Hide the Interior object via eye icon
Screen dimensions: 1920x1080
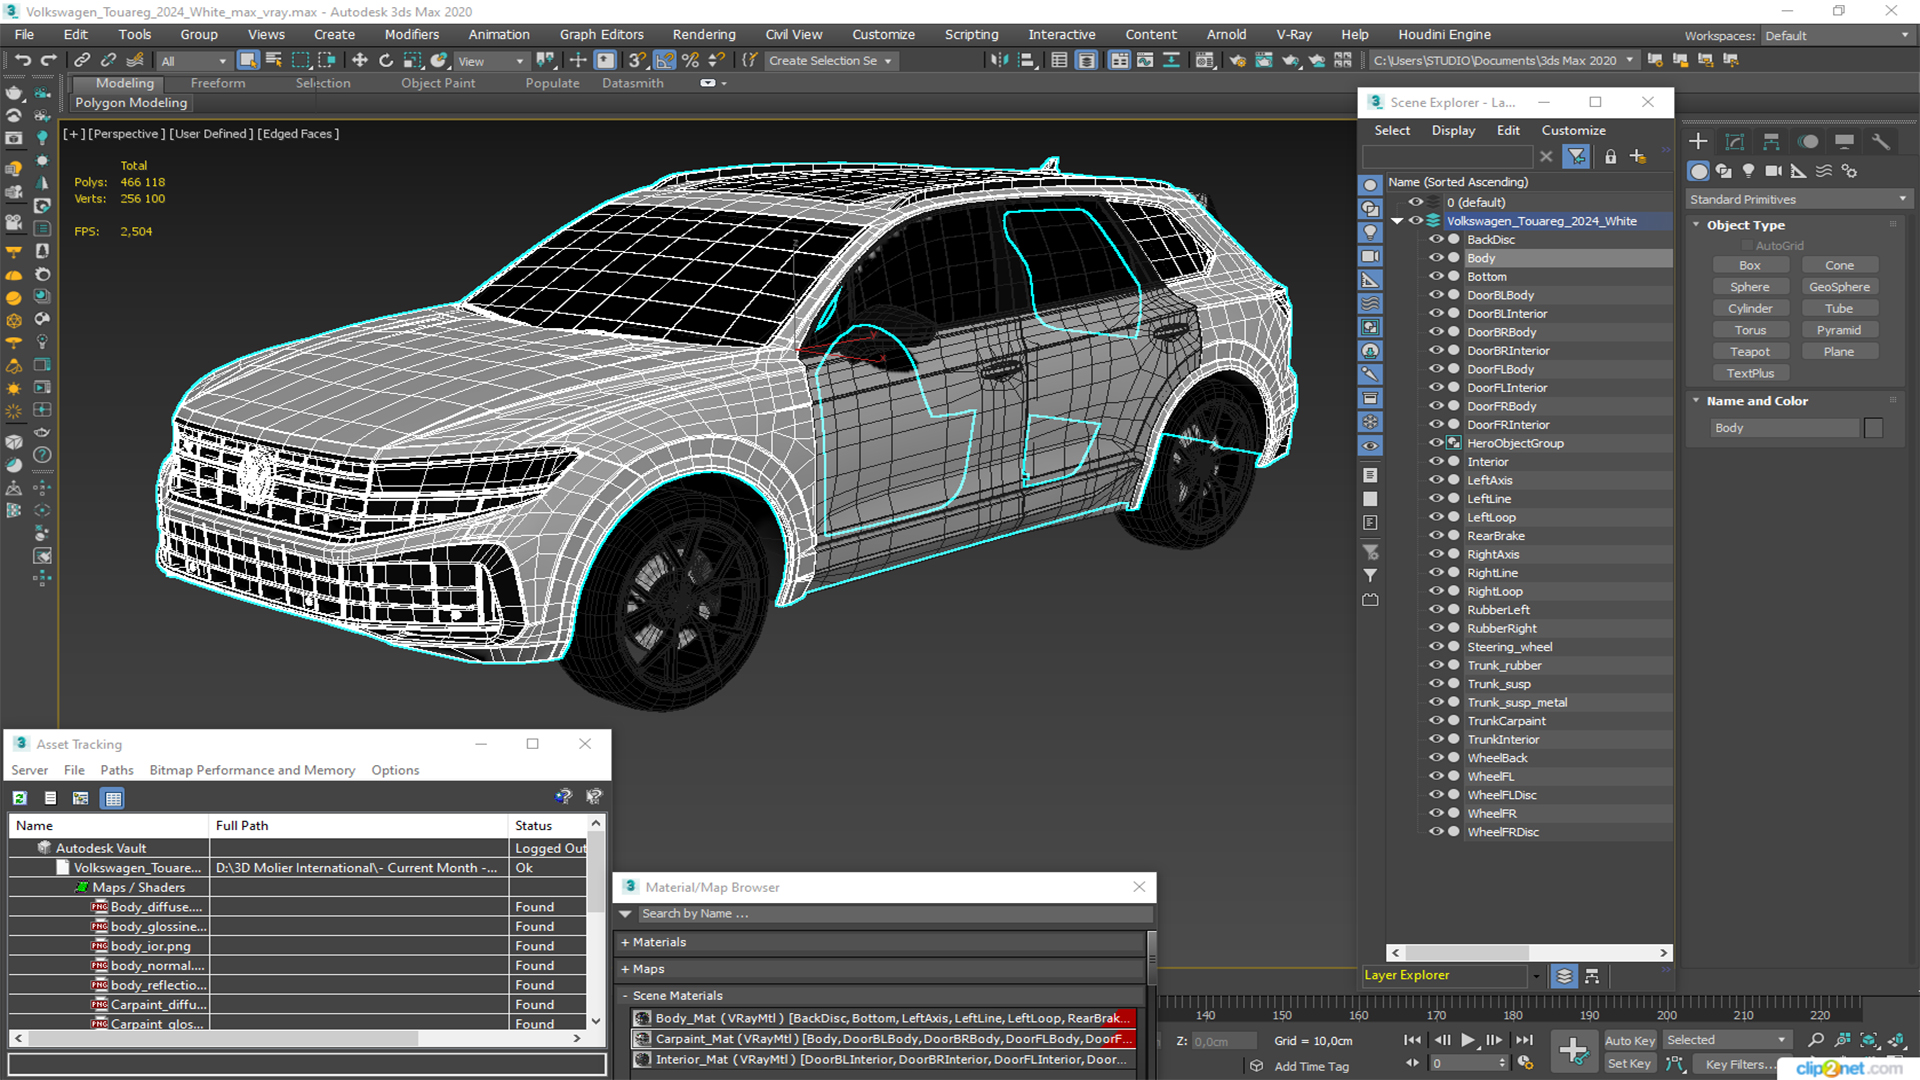pos(1436,462)
